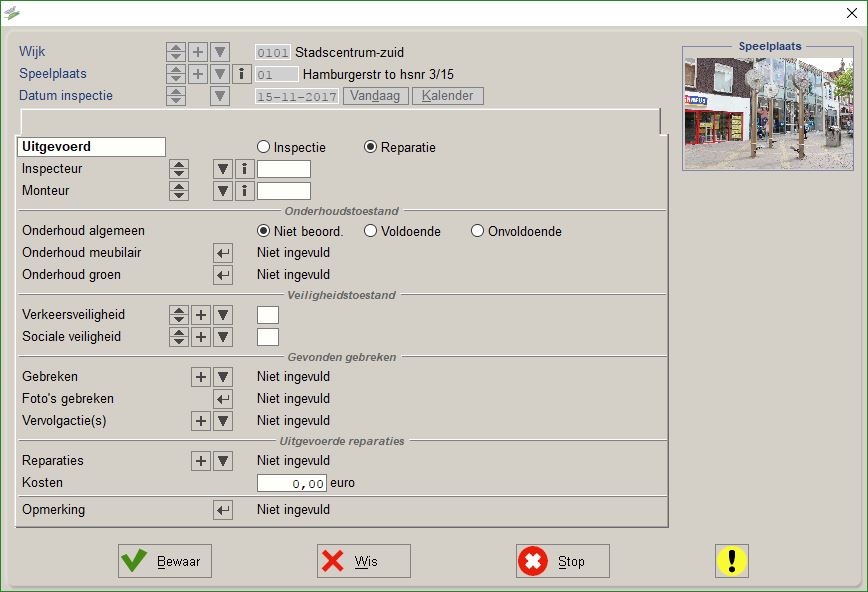This screenshot has width=868, height=592.
Task: Click the Stop button
Action: [562, 561]
